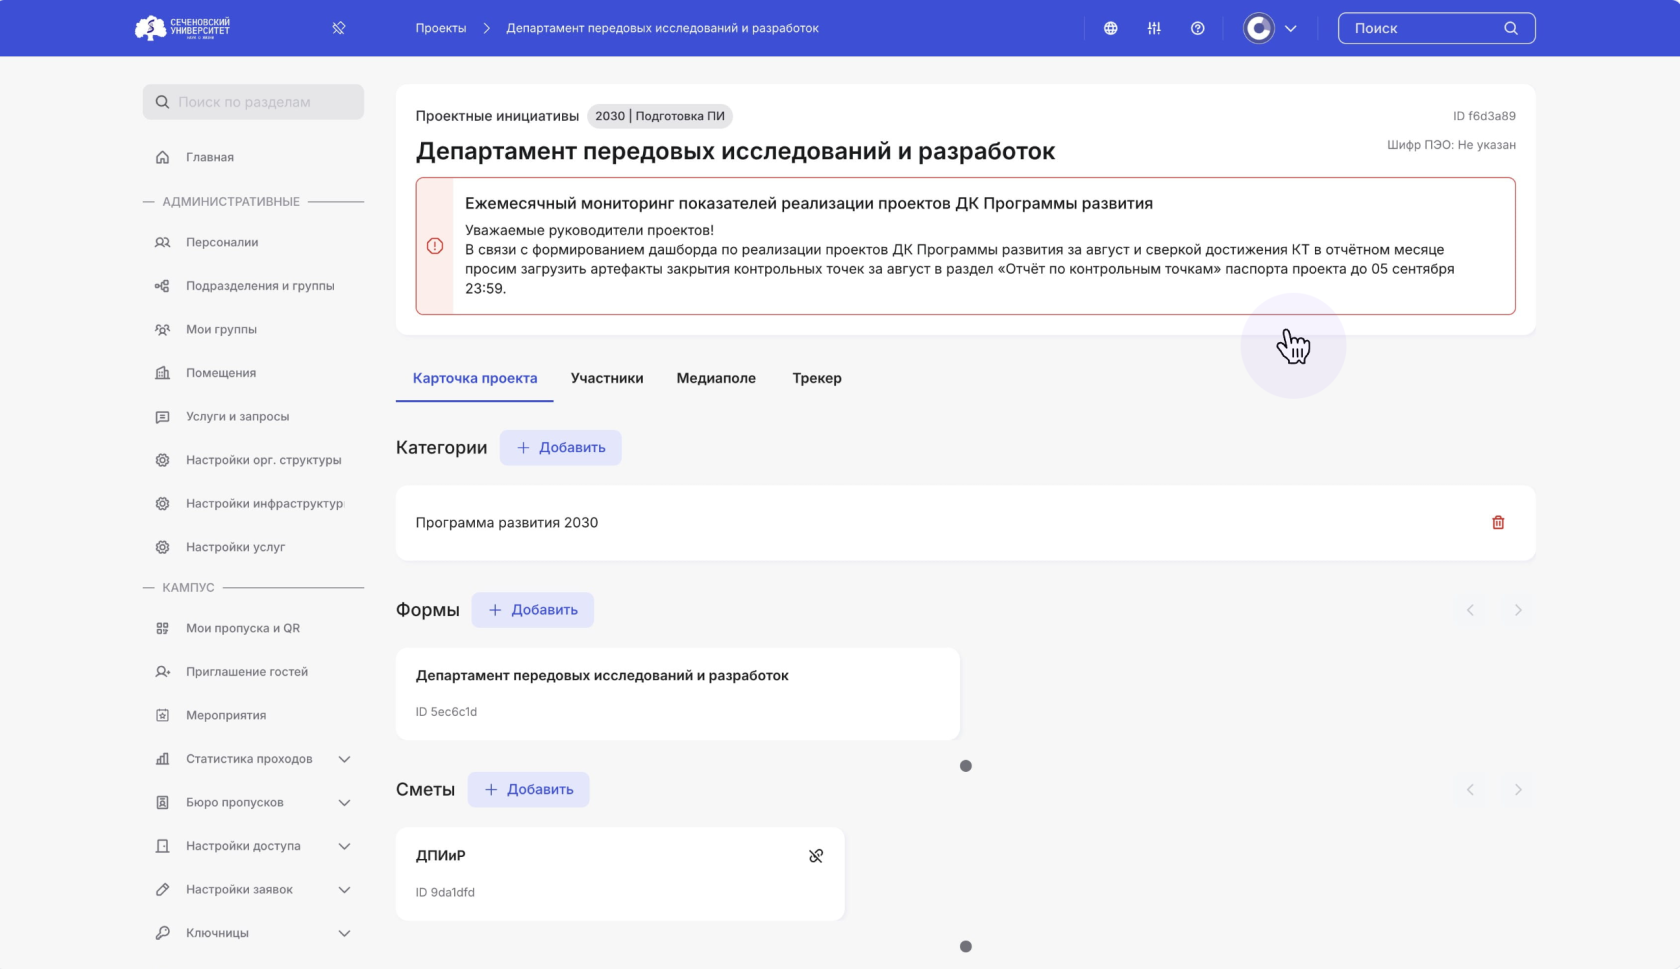Delete category Программа развития 2030 via trash icon
This screenshot has width=1680, height=969.
click(1497, 522)
